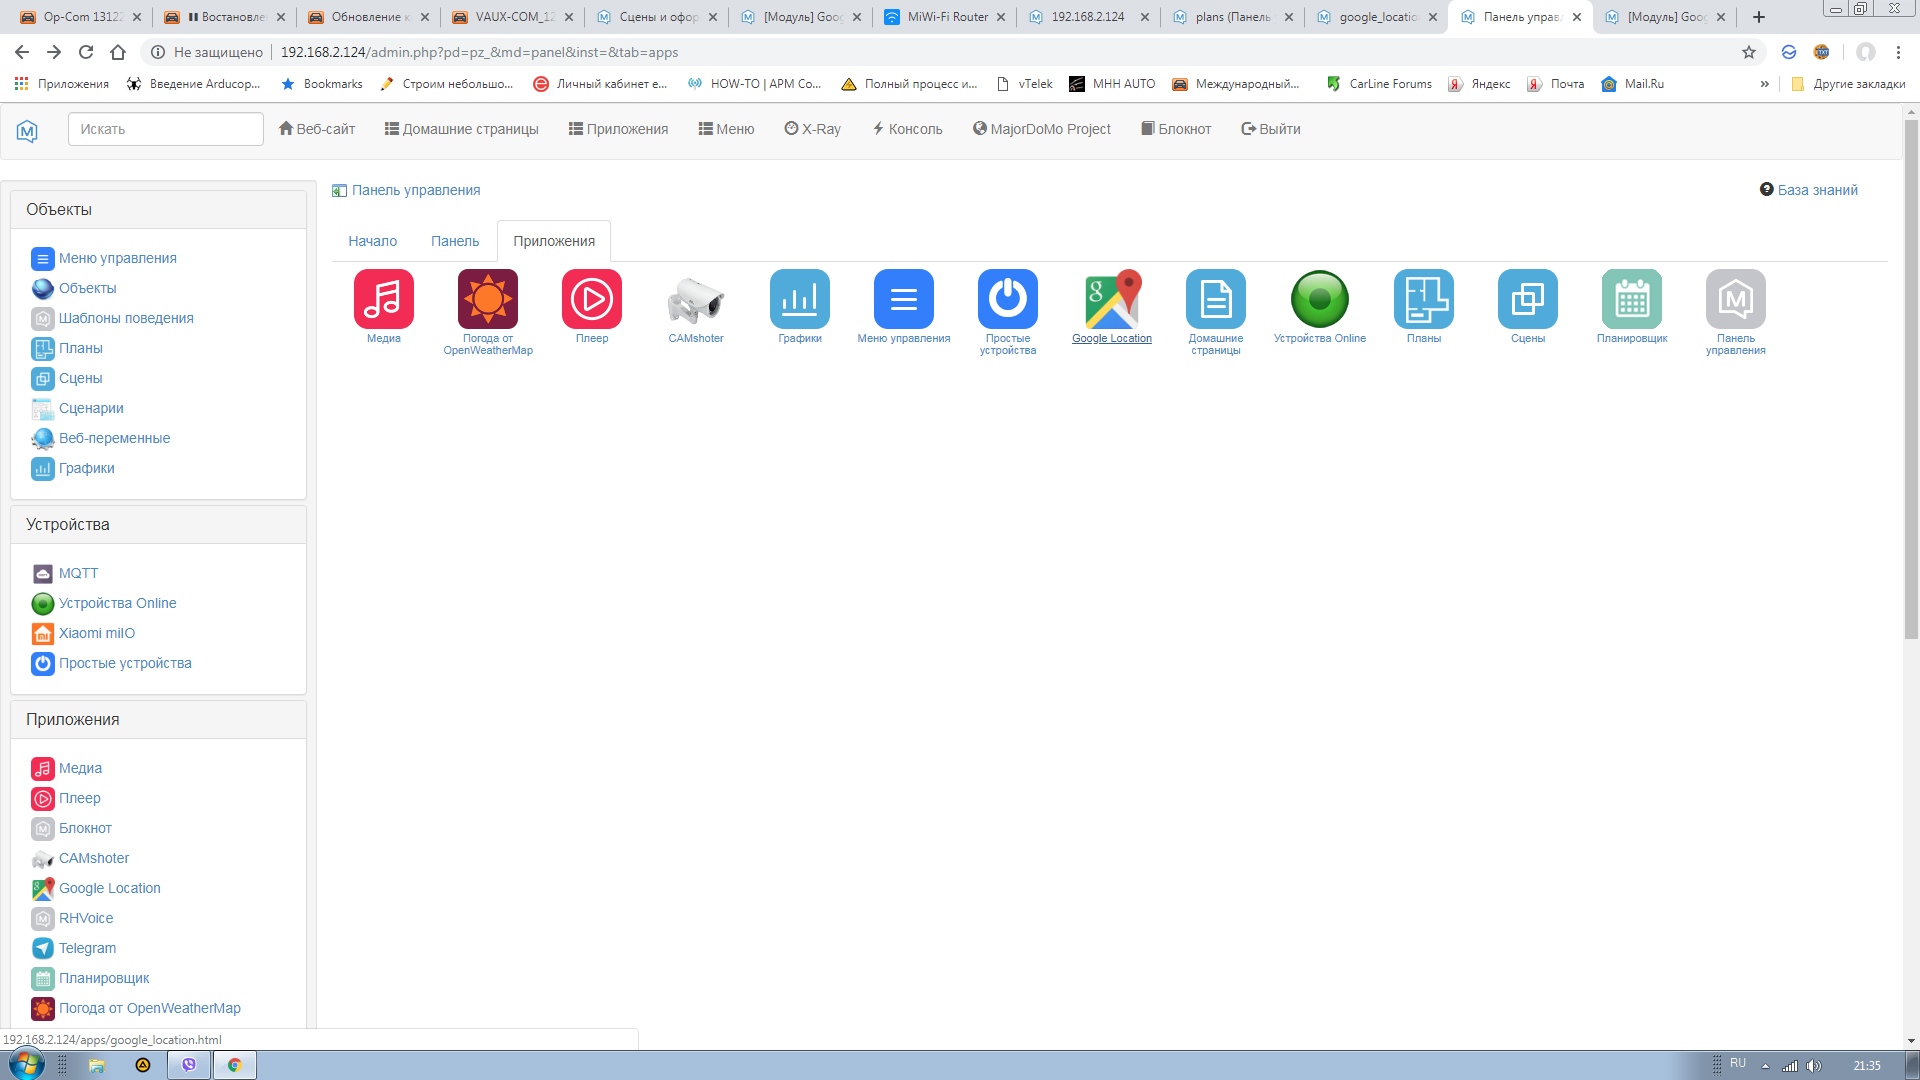This screenshot has width=1920, height=1080.
Task: Open the Google Location map icon
Action: coord(1111,299)
